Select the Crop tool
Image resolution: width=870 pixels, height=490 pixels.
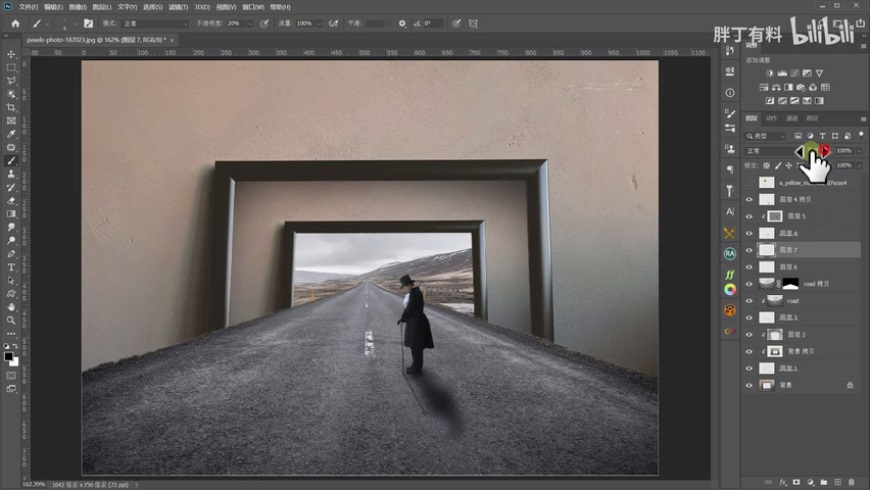(x=11, y=107)
